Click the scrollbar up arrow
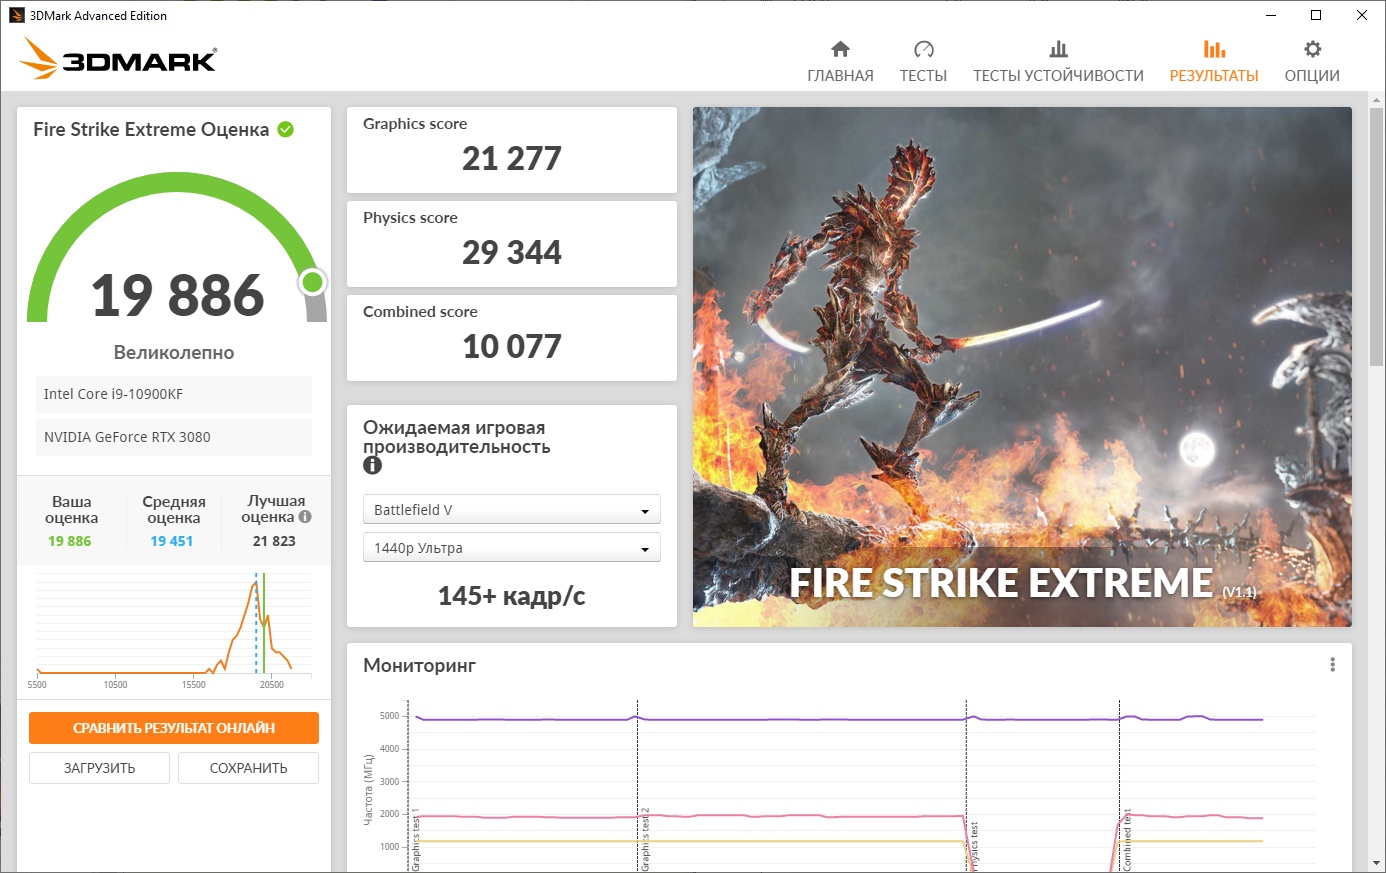Image resolution: width=1386 pixels, height=873 pixels. (x=1377, y=99)
